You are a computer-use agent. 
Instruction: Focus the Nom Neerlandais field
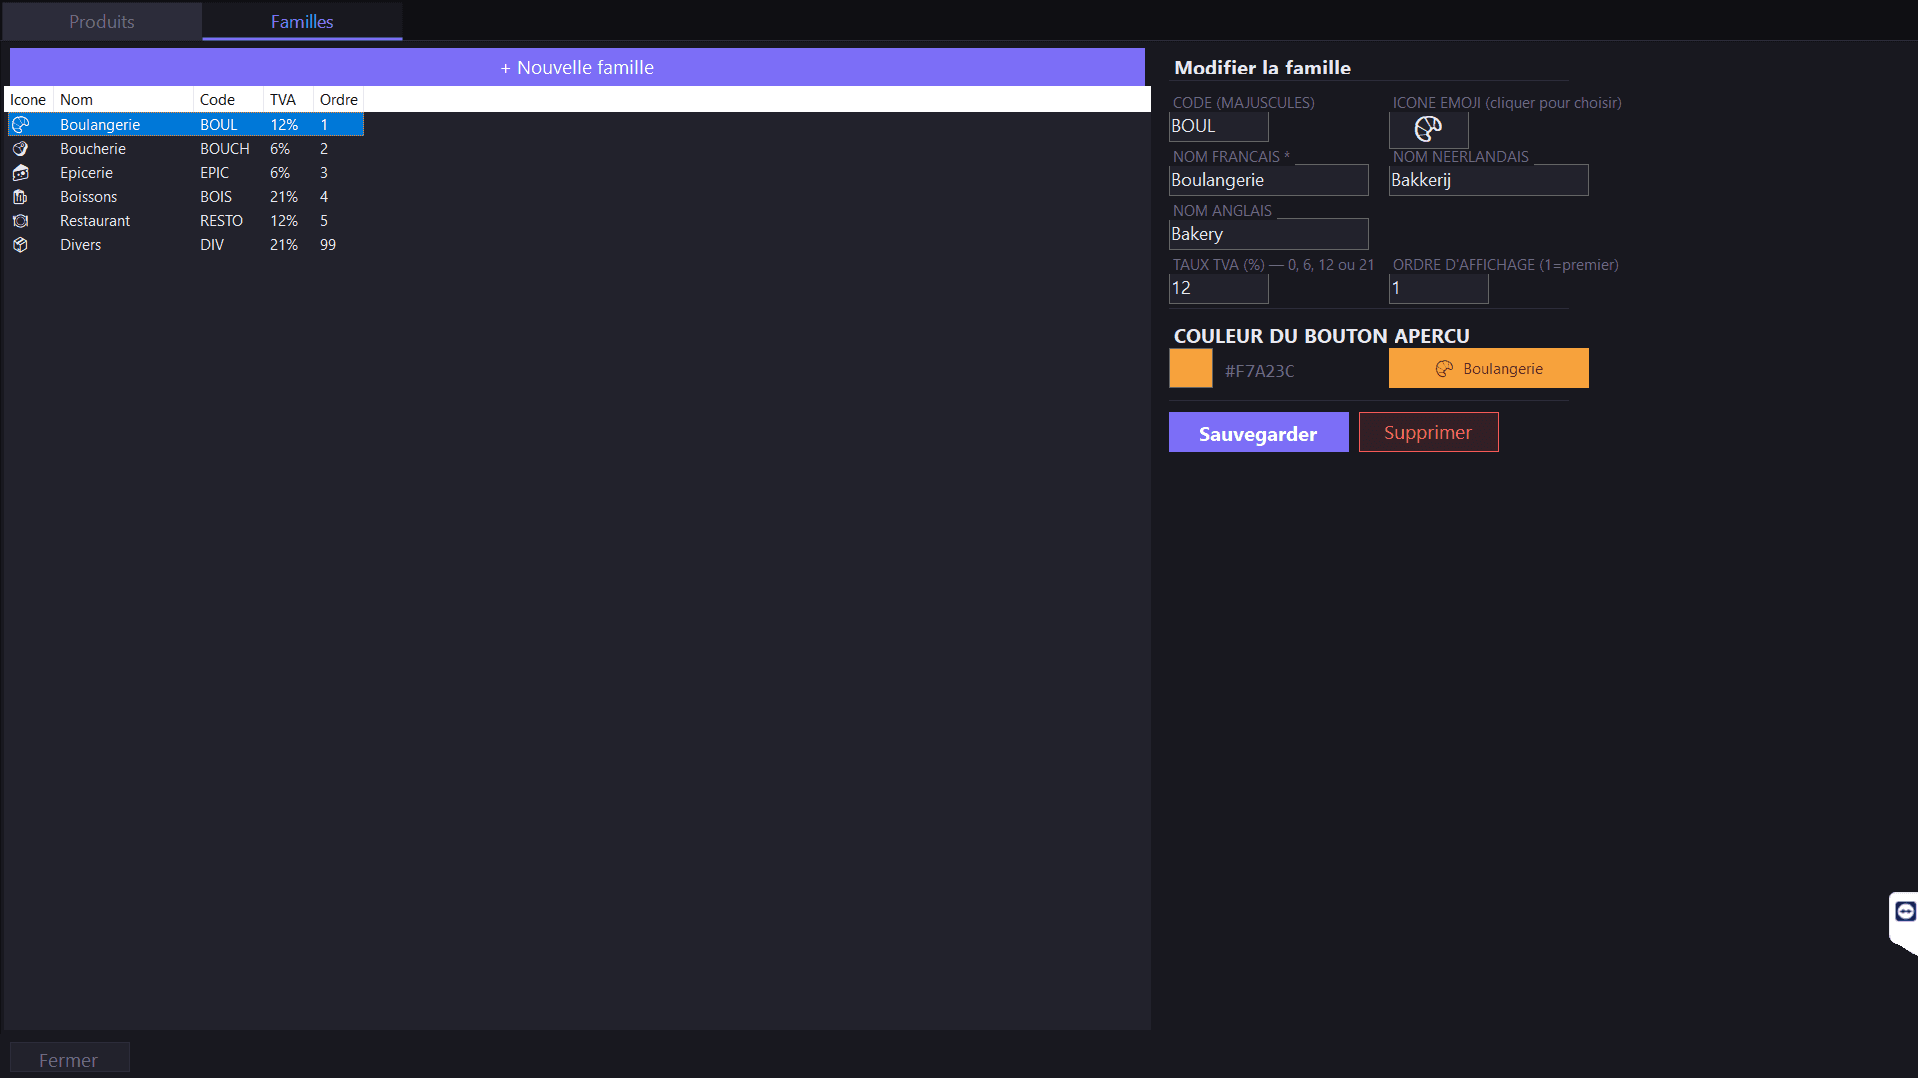pos(1488,180)
